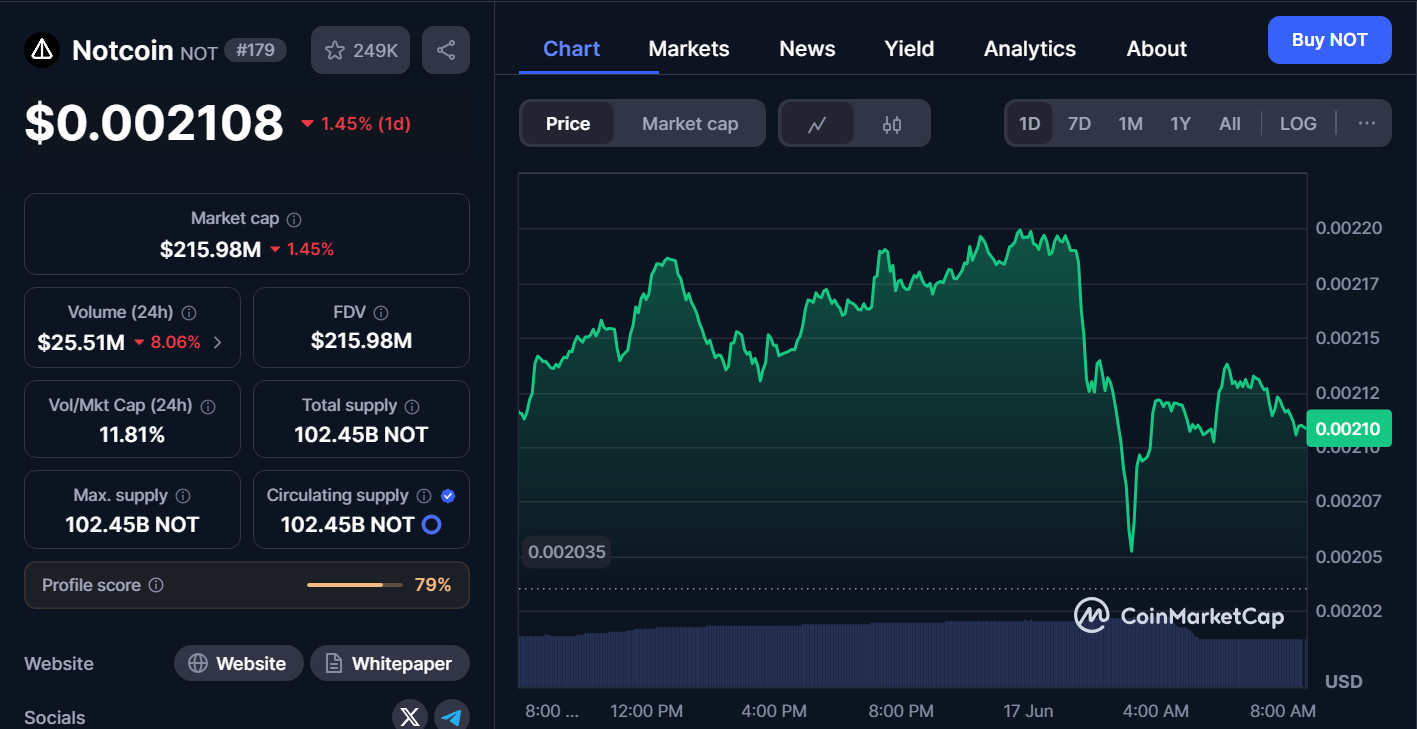The width and height of the screenshot is (1417, 729).
Task: Open the Whitepaper link button
Action: pos(389,663)
